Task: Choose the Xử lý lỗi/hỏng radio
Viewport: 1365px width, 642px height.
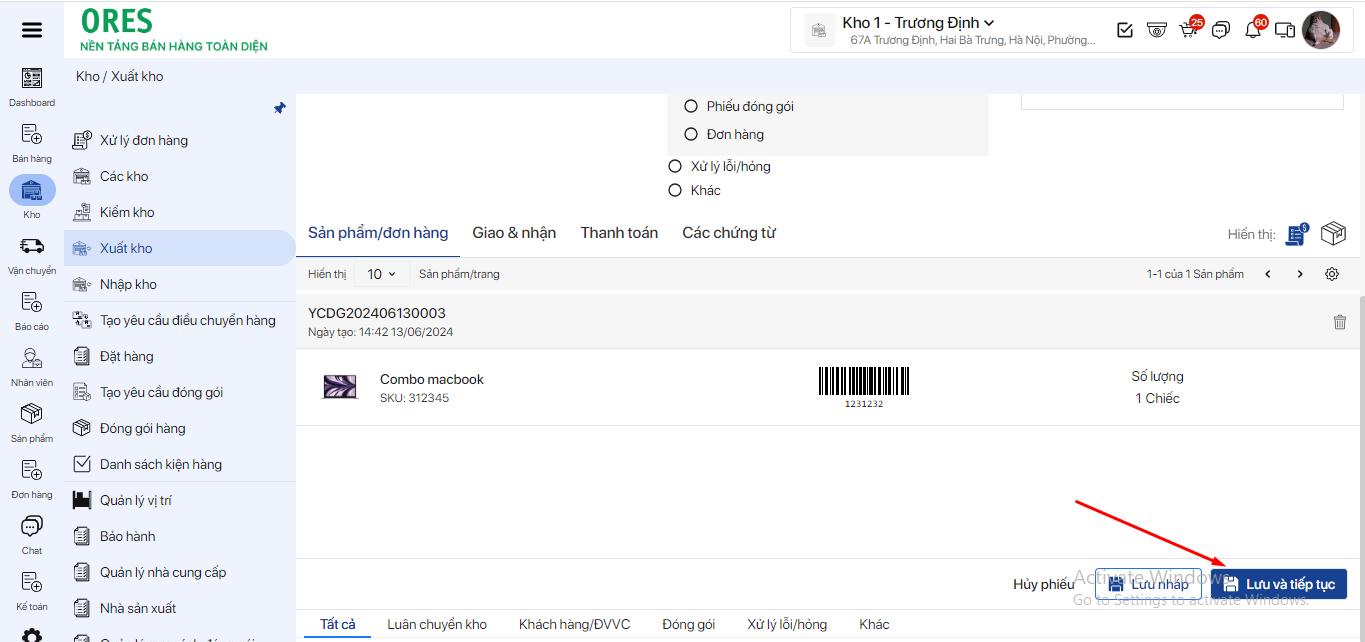Action: [675, 166]
